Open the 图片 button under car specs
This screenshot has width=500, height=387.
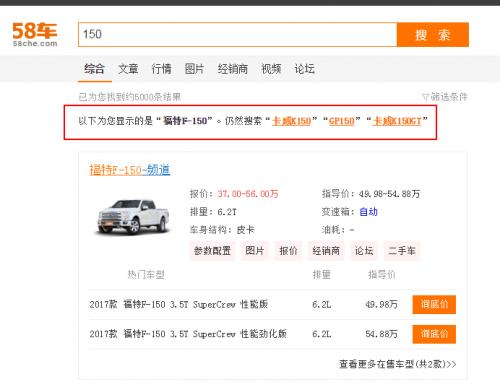point(255,251)
